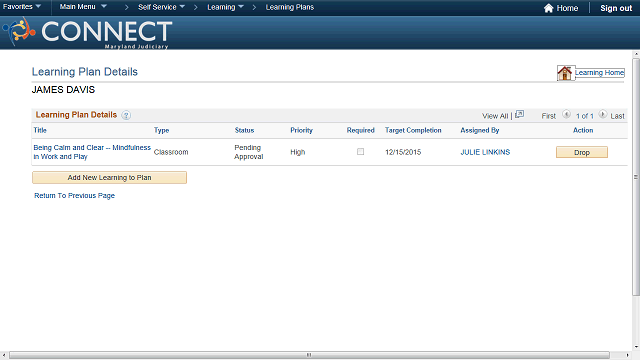The height and width of the screenshot is (360, 640).
Task: Open JULIE LINKINS assigned-by link
Action: pos(485,152)
